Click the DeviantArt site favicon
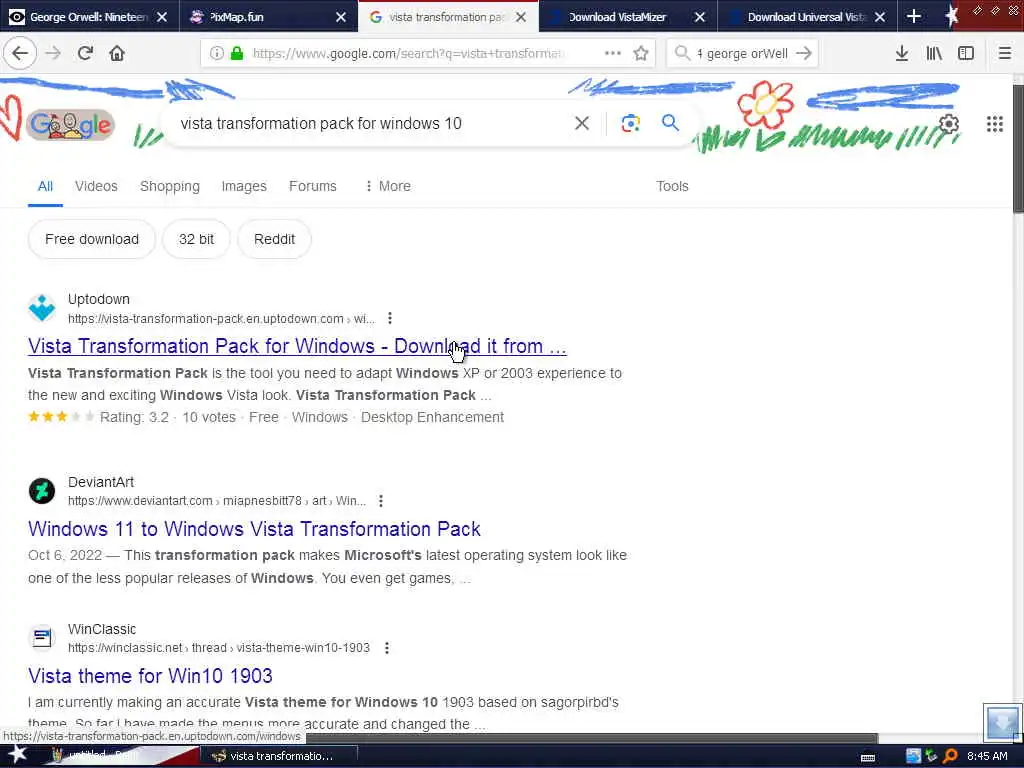Viewport: 1024px width, 768px height. pyautogui.click(x=42, y=490)
